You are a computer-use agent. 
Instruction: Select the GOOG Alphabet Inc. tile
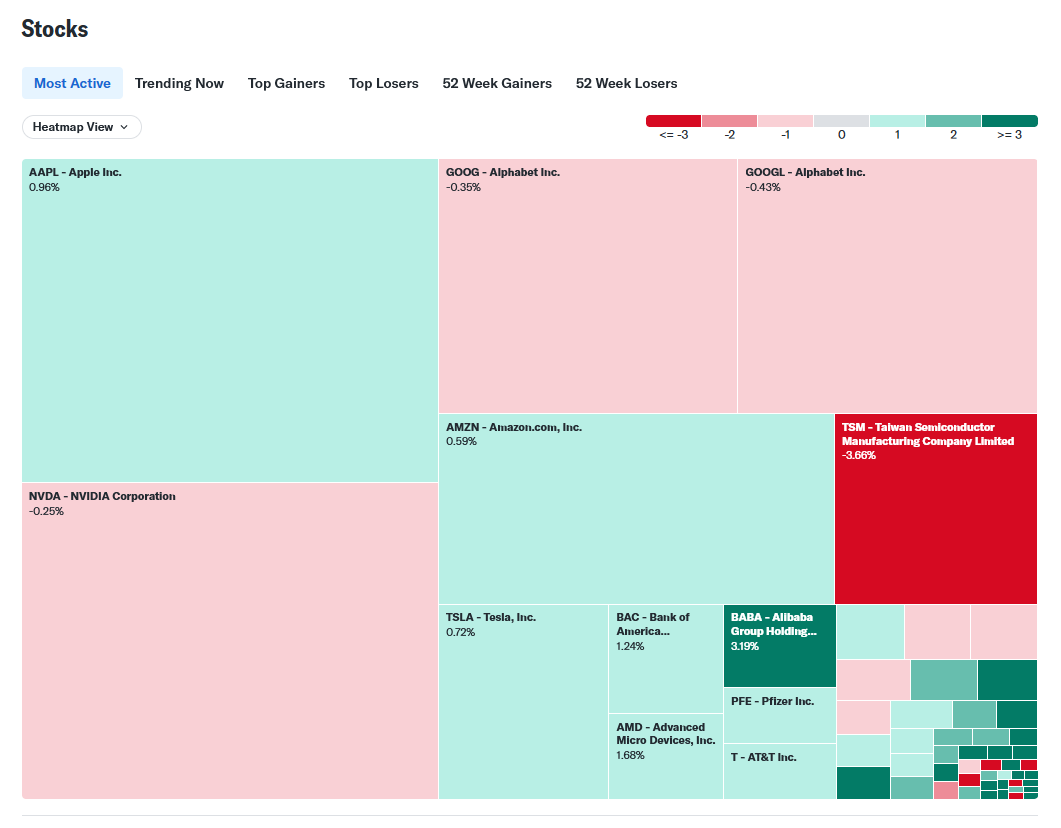pyautogui.click(x=588, y=286)
